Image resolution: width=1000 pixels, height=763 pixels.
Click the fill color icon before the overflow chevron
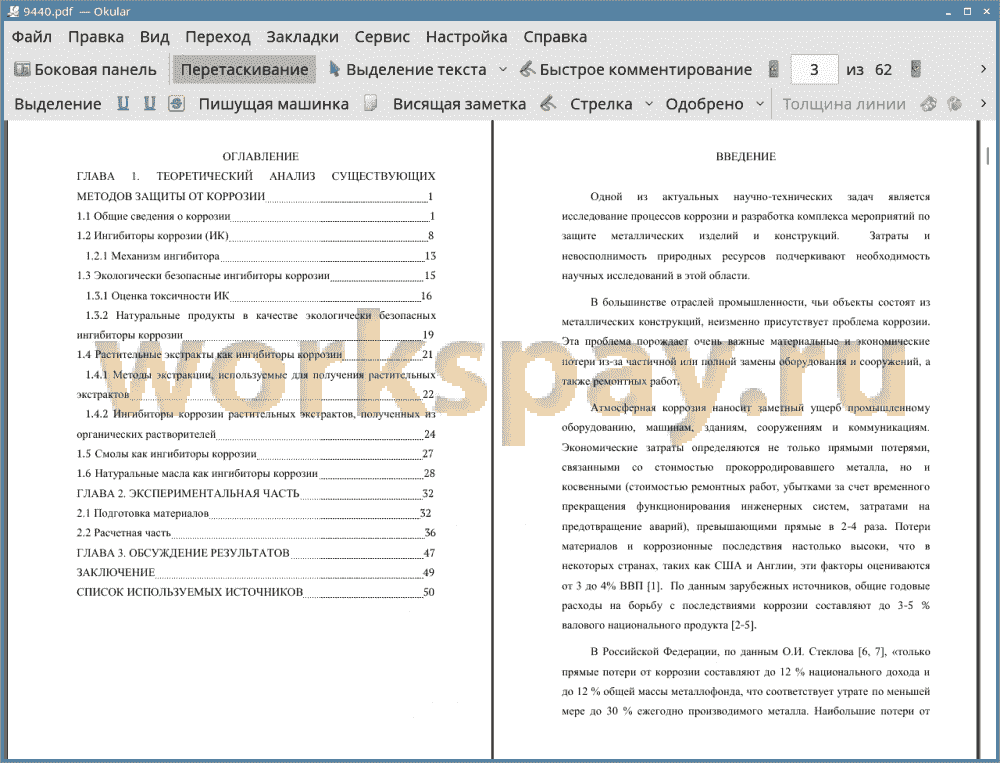tap(955, 103)
